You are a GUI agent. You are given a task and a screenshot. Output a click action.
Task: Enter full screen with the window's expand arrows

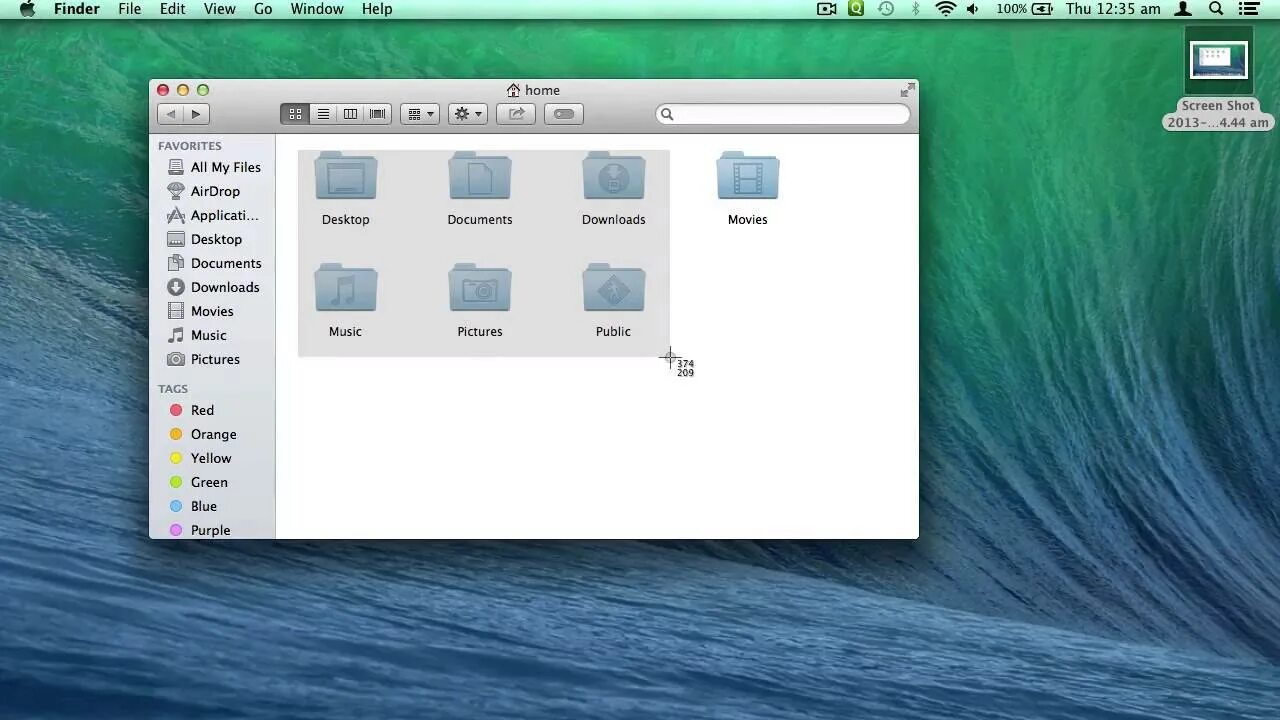907,90
